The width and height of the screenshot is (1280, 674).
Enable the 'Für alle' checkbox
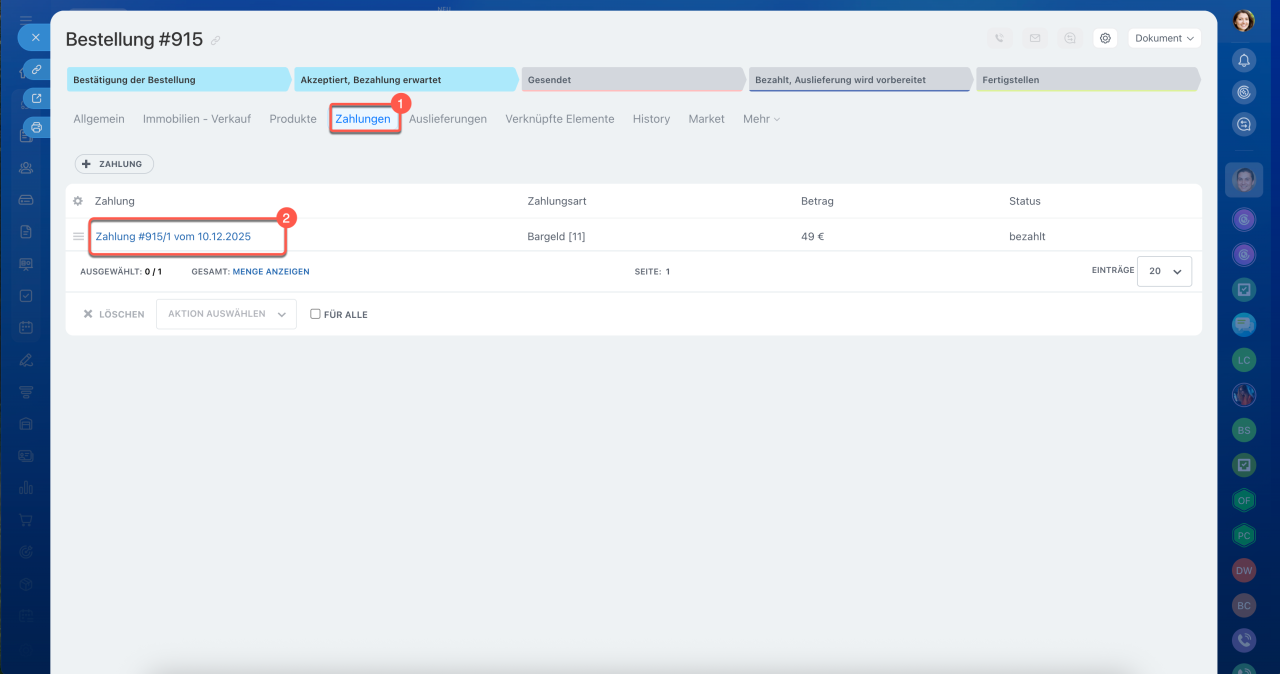[315, 314]
